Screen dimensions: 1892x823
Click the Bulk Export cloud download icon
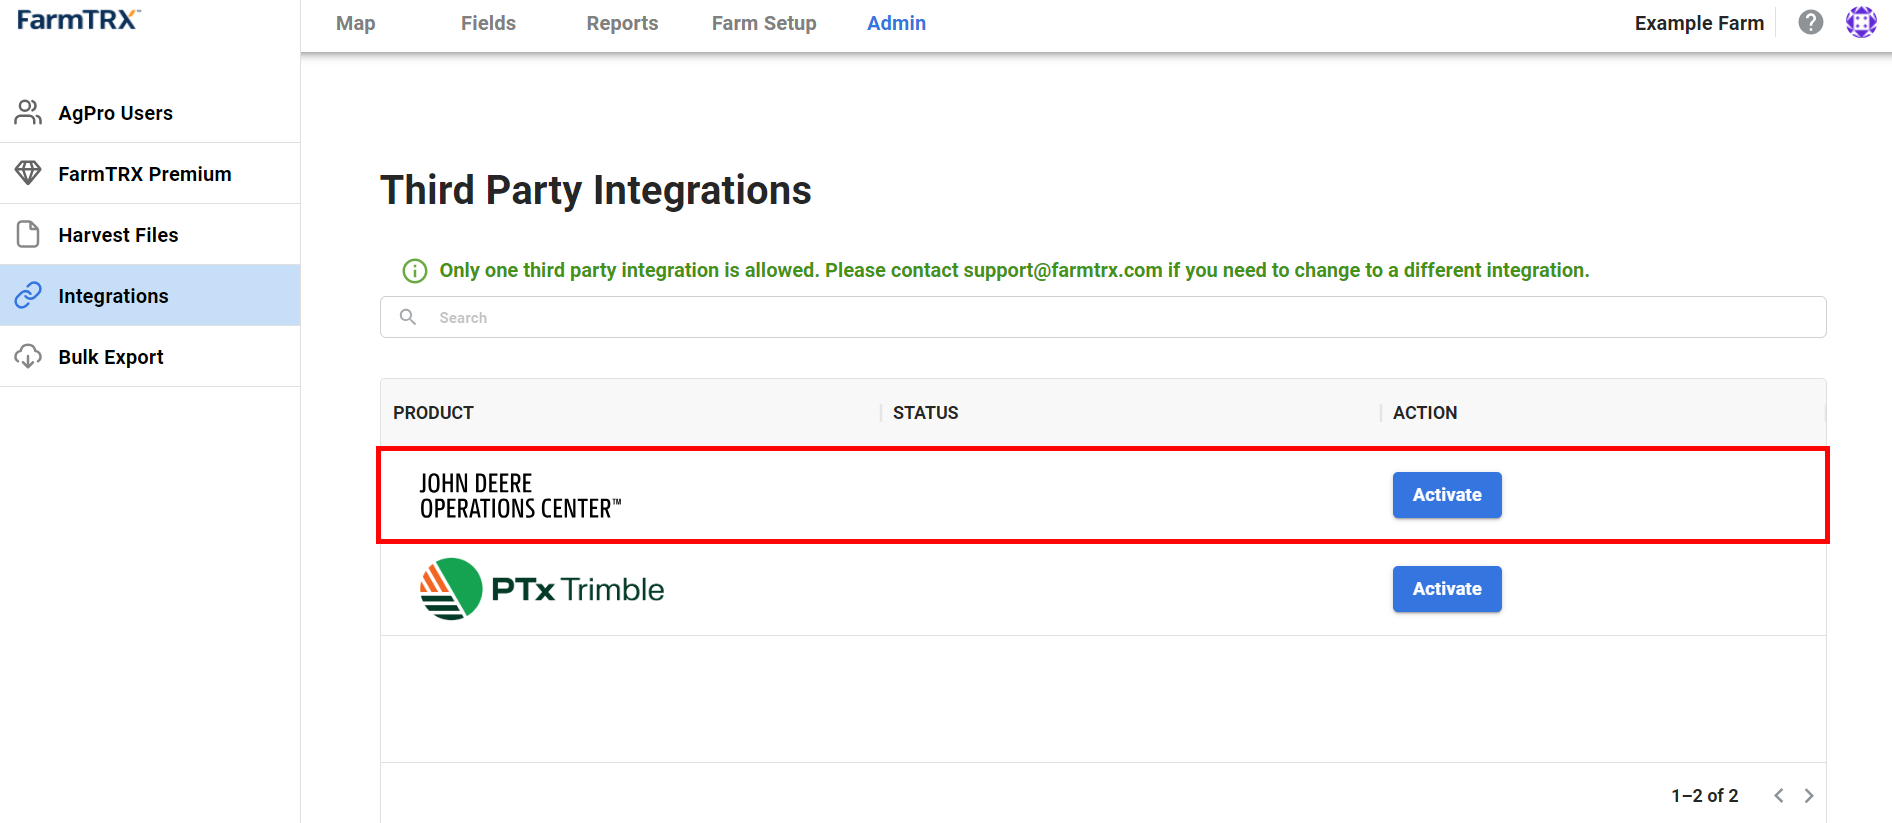(x=28, y=356)
